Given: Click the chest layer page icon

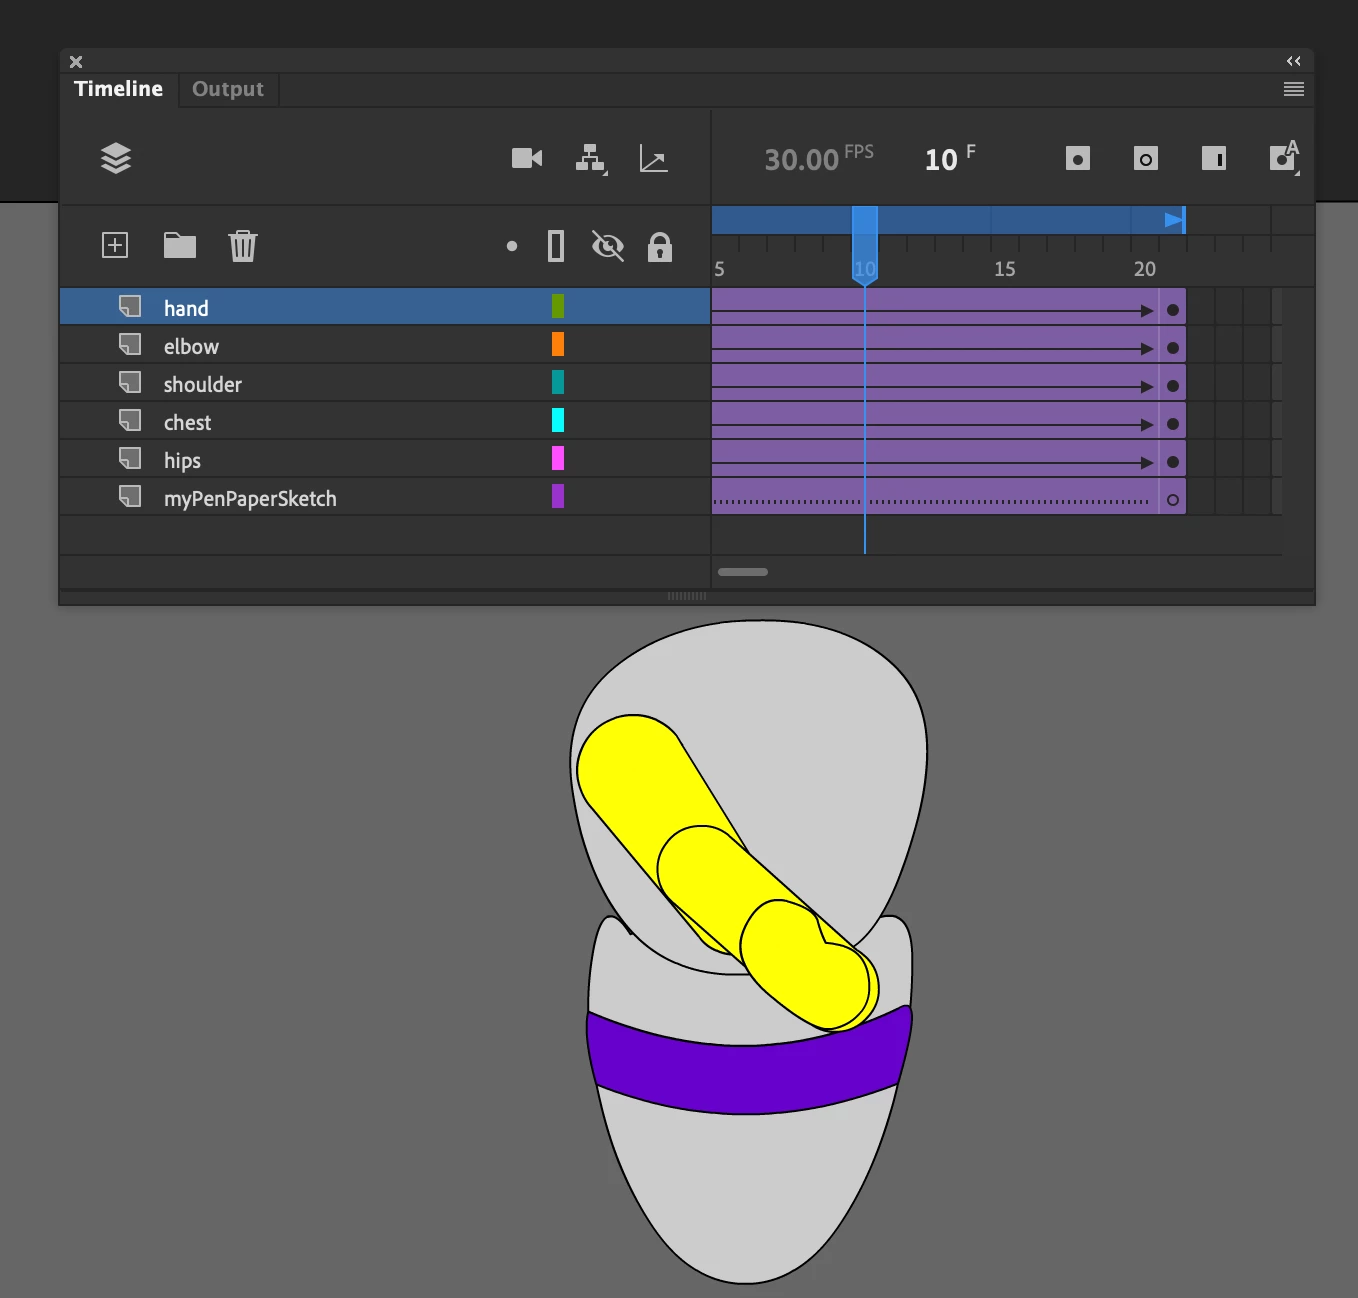Looking at the screenshot, I should [x=130, y=420].
